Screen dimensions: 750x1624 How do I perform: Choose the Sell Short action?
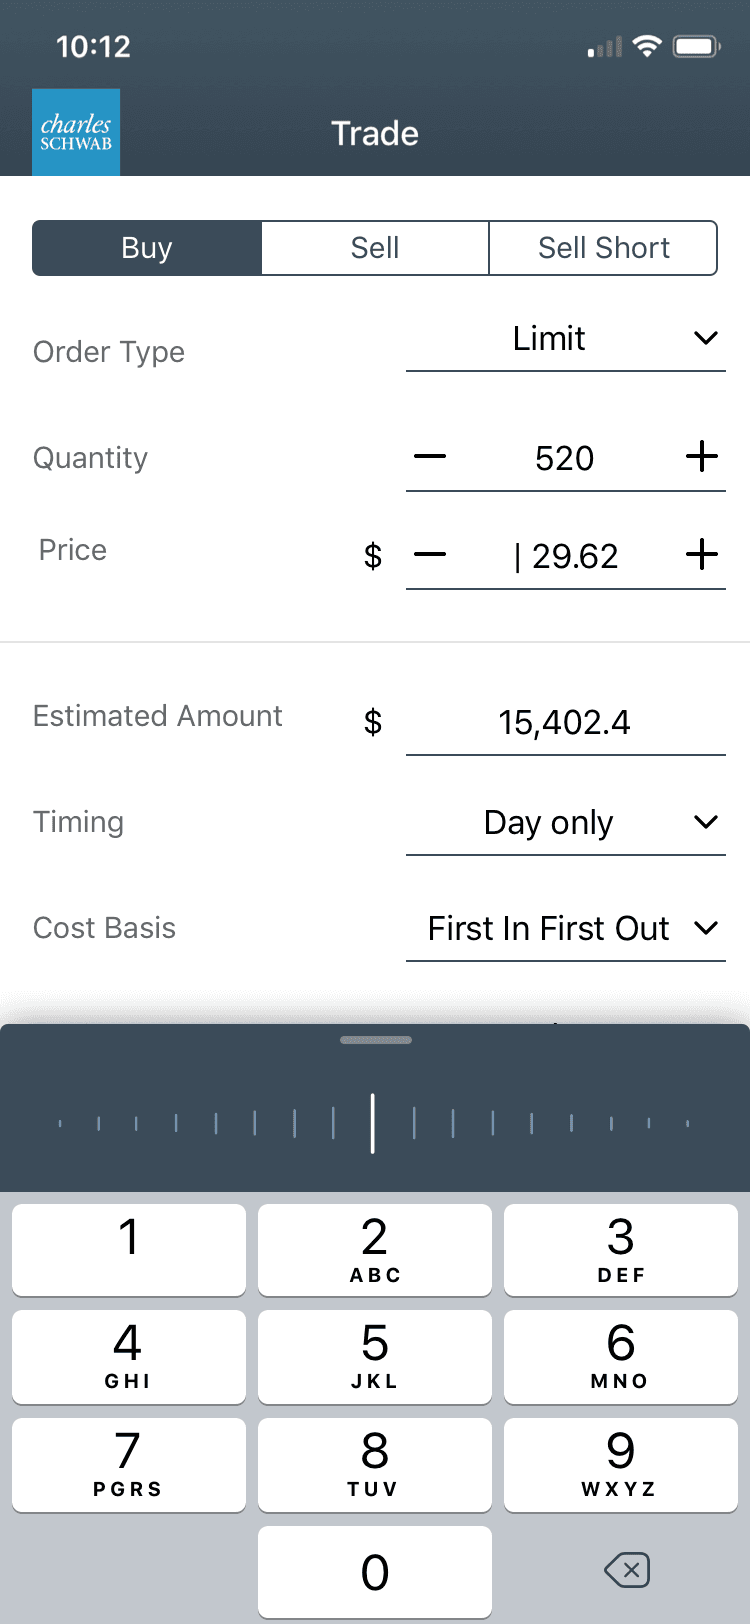603,248
